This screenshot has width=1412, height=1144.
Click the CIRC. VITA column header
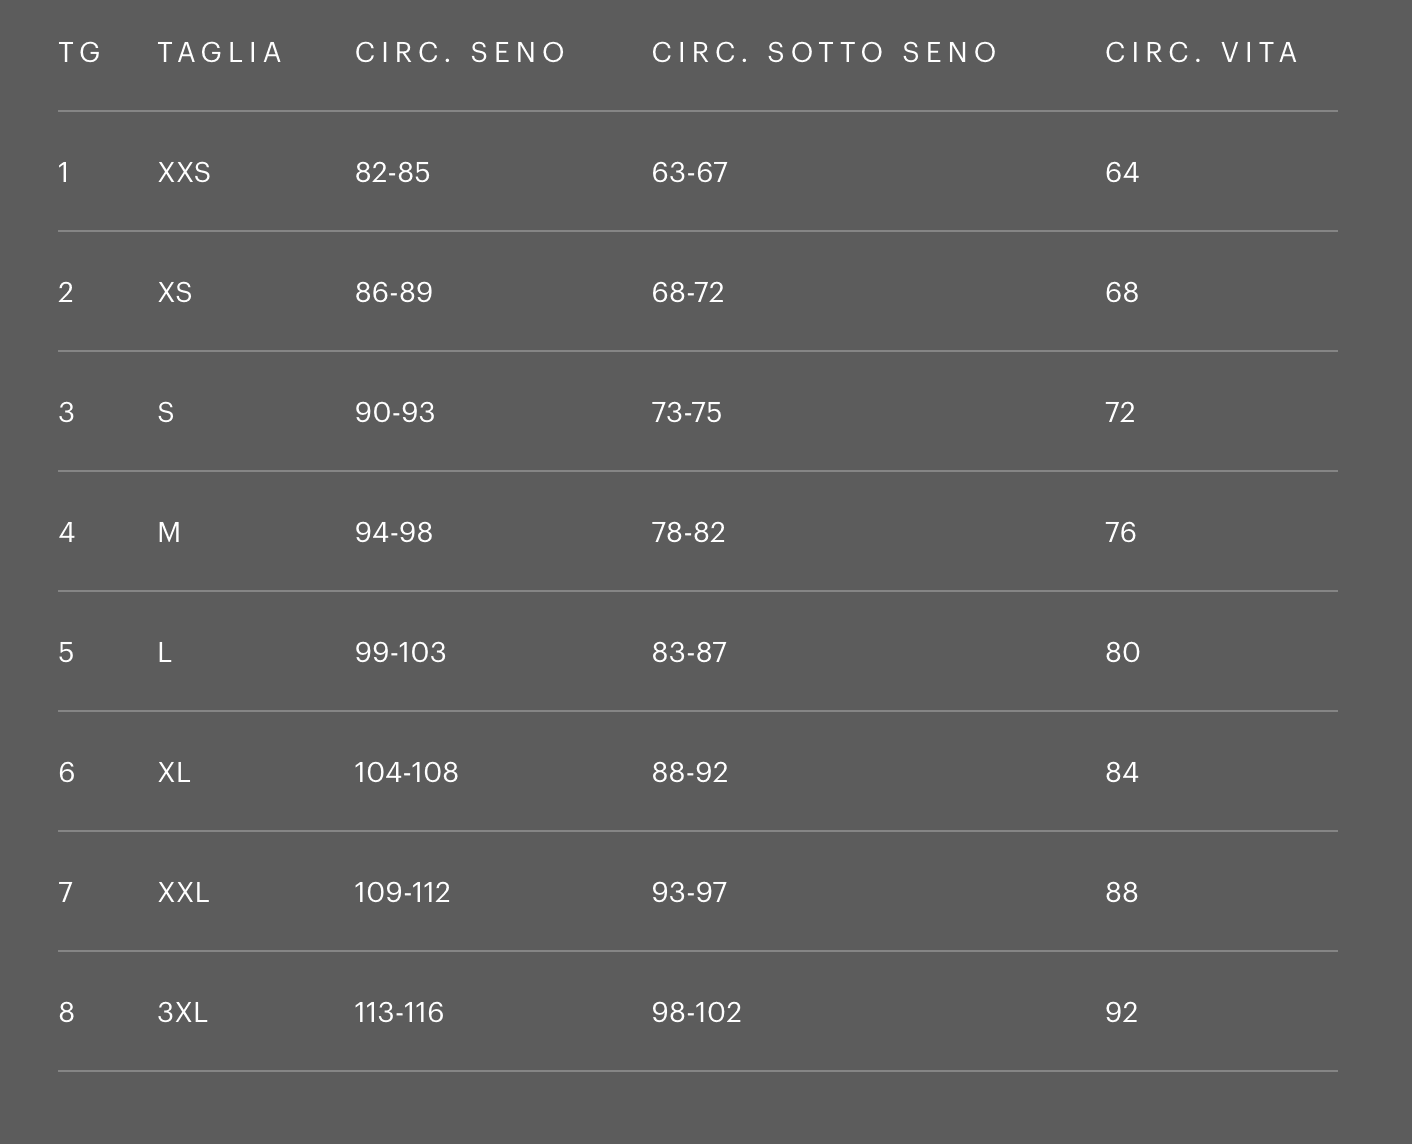(1201, 52)
